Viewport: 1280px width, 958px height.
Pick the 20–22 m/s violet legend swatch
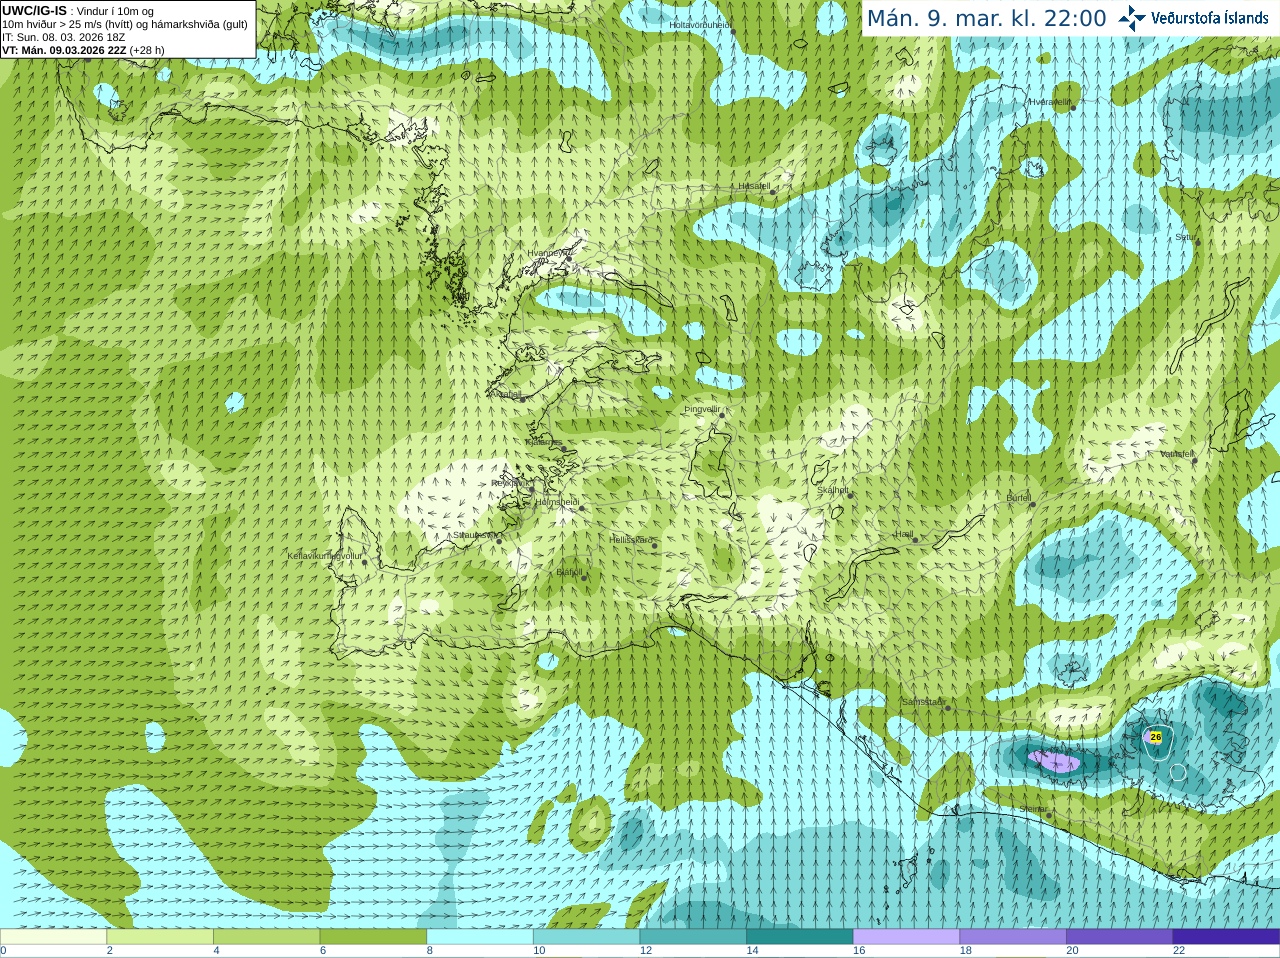click(1120, 937)
